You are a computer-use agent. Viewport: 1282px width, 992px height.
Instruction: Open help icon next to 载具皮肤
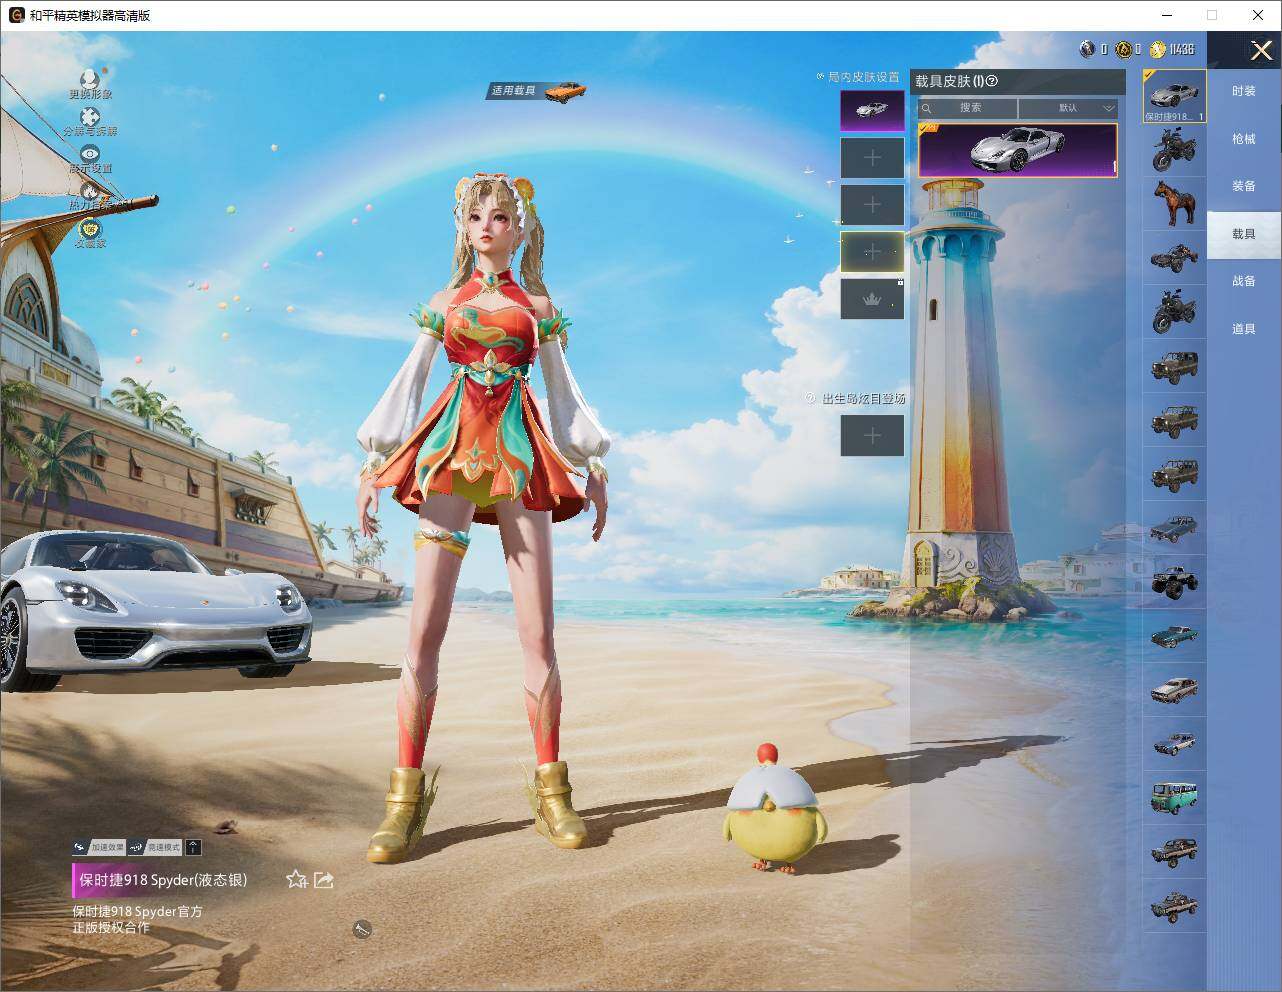click(992, 81)
